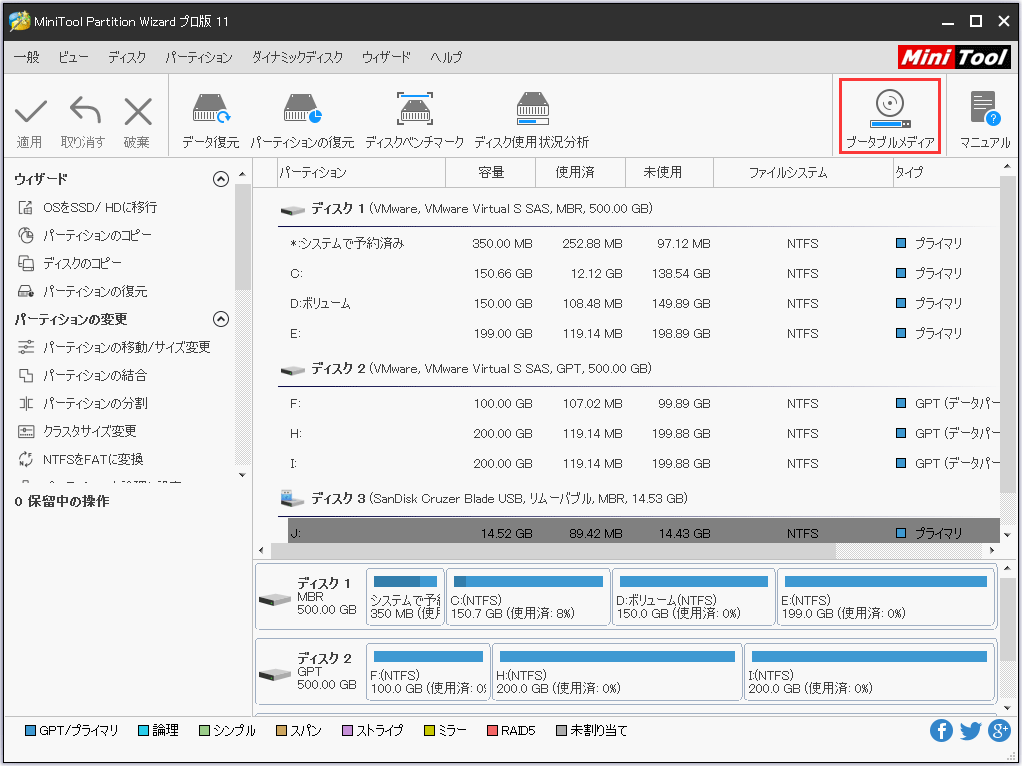The height and width of the screenshot is (766, 1022).
Task: Select Copy Disk (ディスクのコピー) in sidebar
Action: coord(82,263)
